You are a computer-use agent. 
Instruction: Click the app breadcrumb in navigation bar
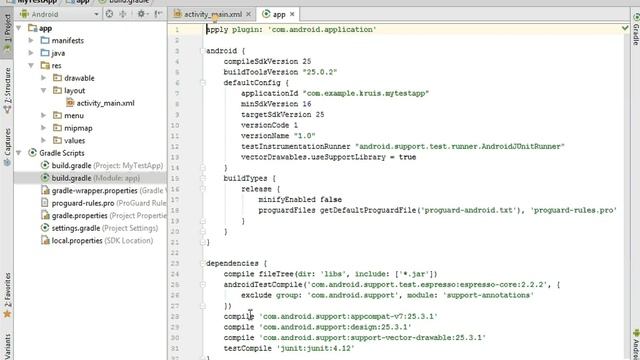[x=78, y=2]
